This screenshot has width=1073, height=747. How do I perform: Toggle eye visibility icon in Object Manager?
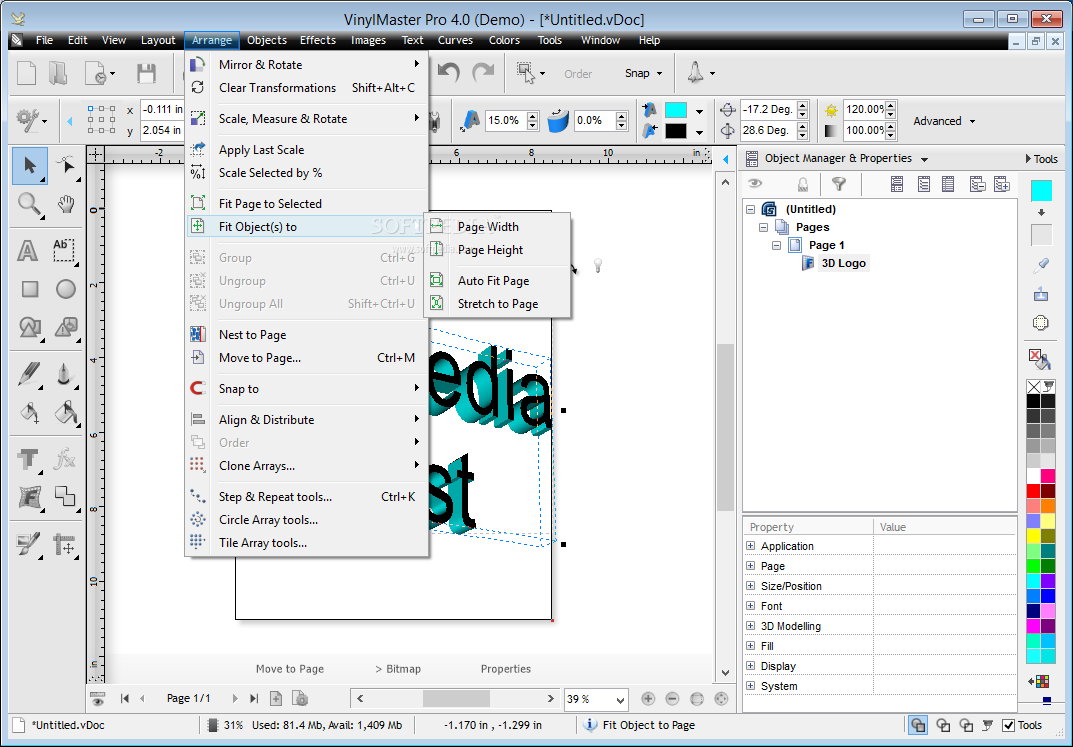point(755,183)
